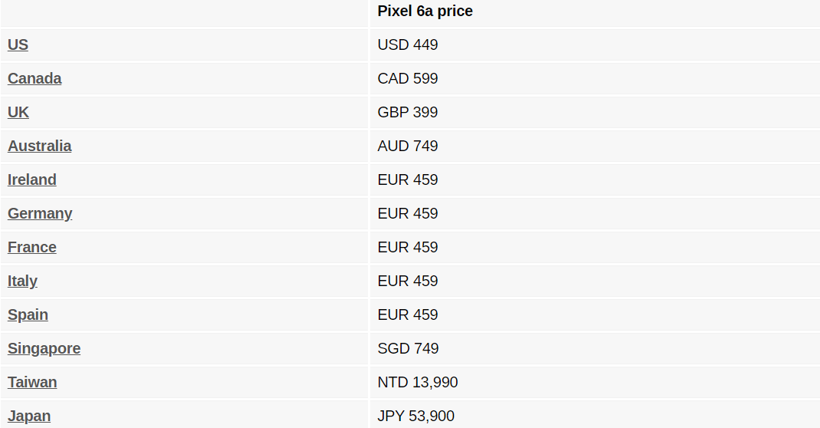
Task: Click the NTD 13,990 price cell
Action: point(418,382)
